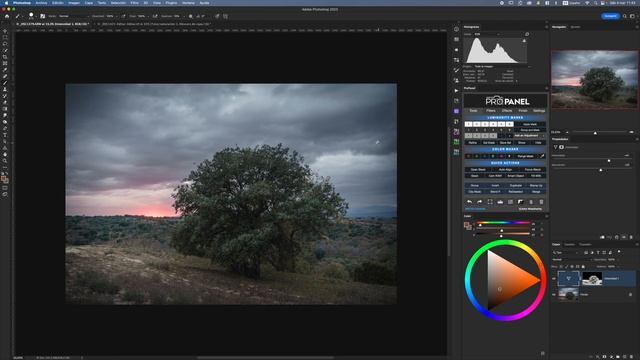
Task: Select the Intensidad 1 layer mask thumbnail
Action: point(592,279)
